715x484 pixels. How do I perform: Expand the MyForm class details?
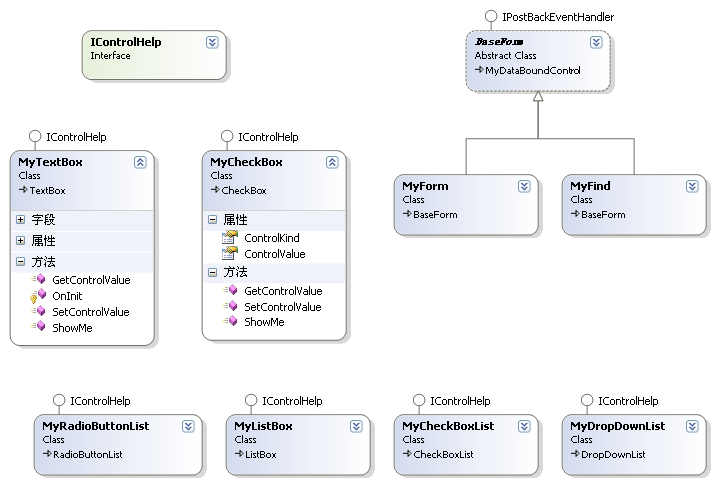click(524, 186)
